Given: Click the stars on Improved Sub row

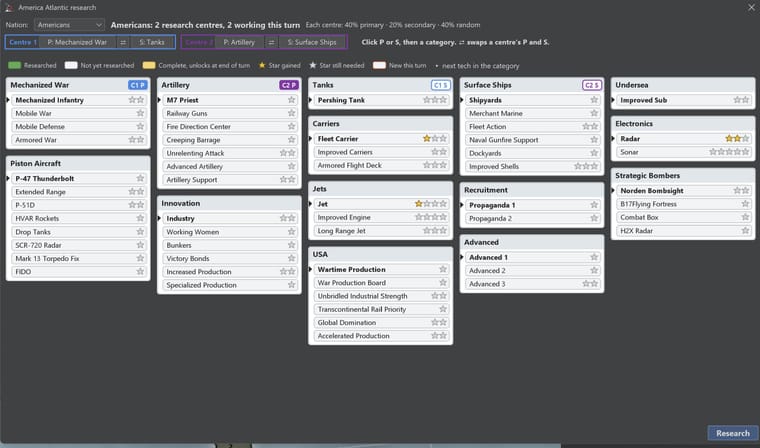Looking at the screenshot, I should [x=742, y=100].
